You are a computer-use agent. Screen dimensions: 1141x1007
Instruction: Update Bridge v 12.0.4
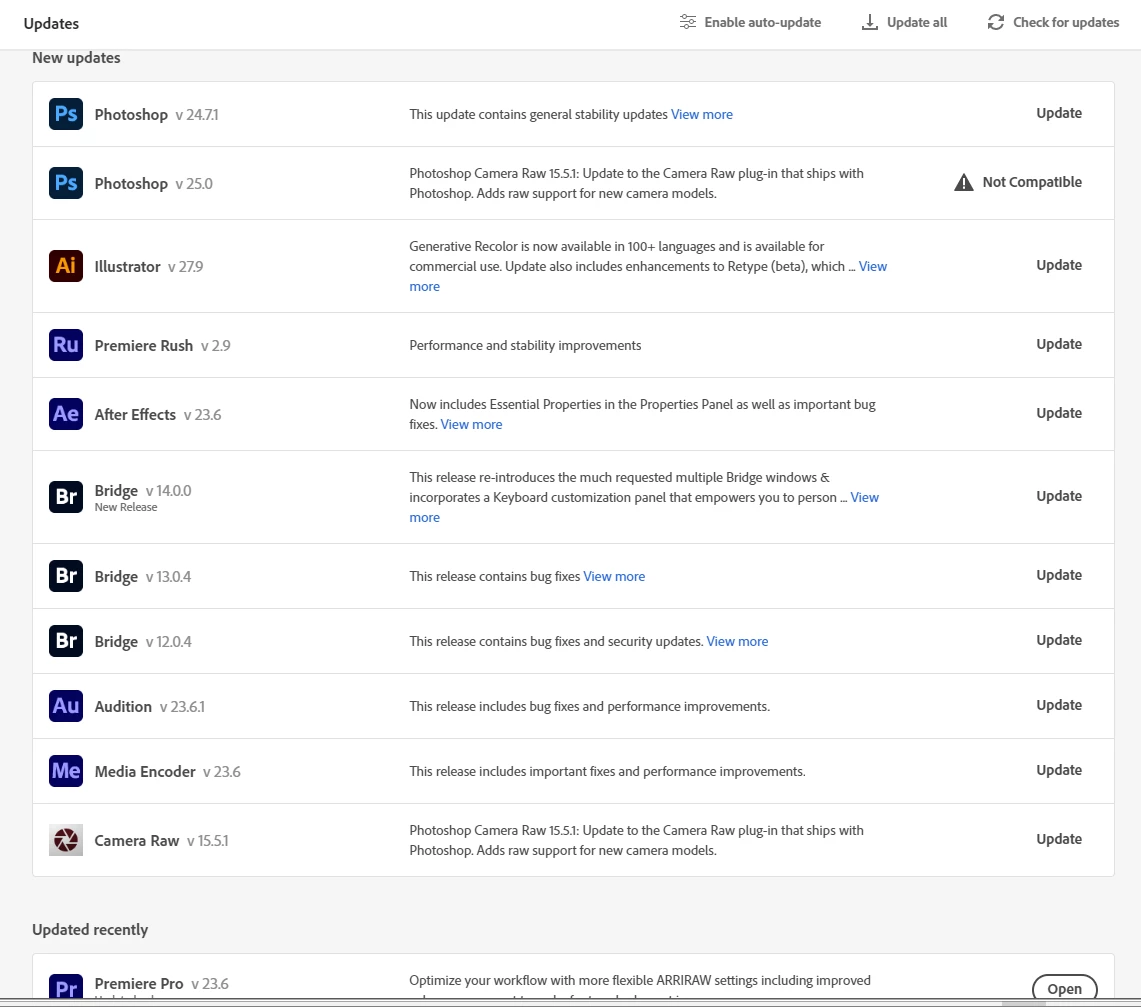pos(1059,640)
